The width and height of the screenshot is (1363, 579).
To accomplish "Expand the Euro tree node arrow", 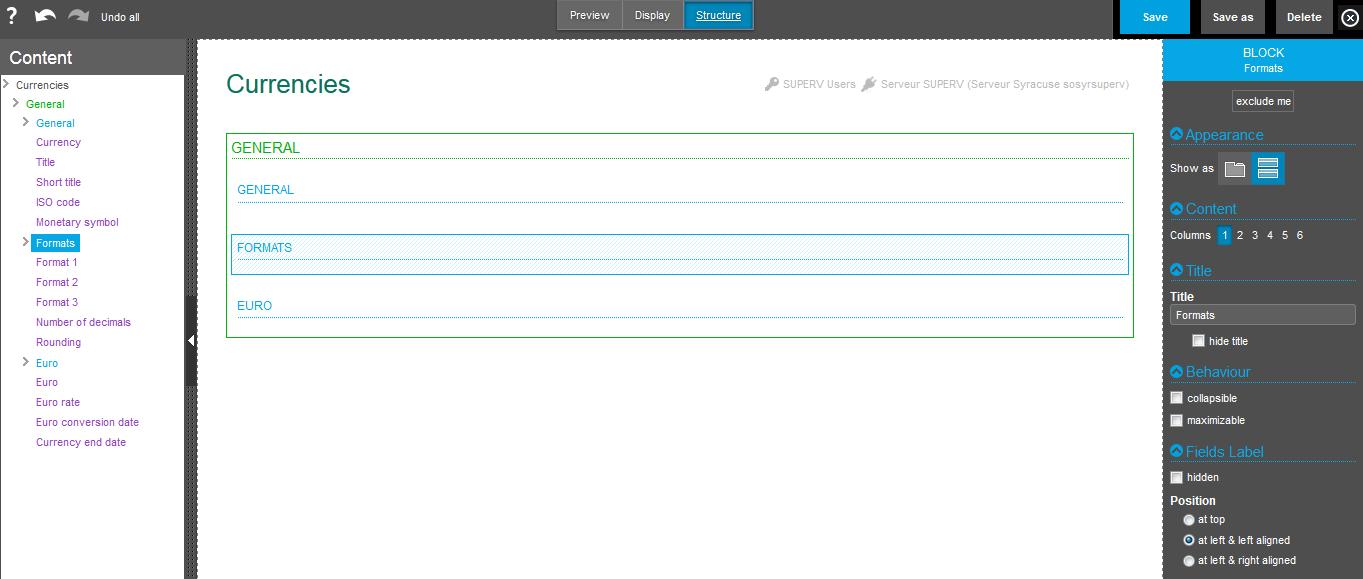I will 26,362.
